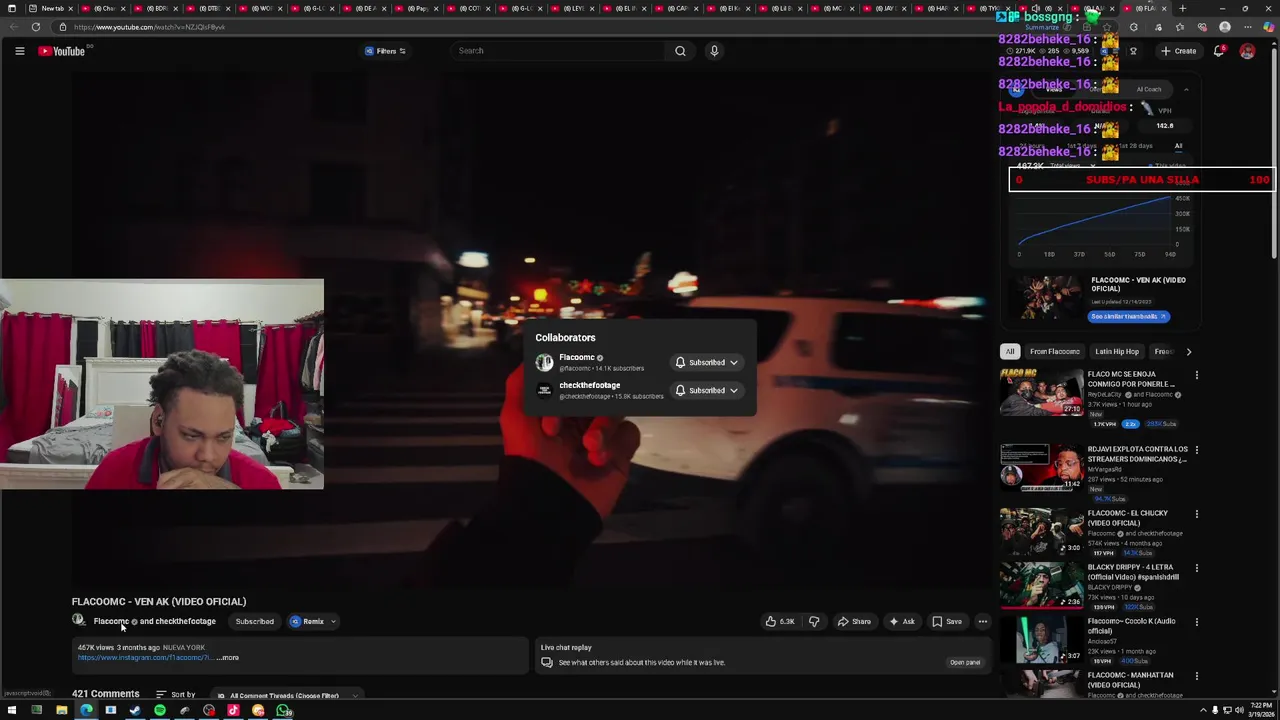Viewport: 1280px width, 720px height.
Task: Open options for 'BLACKY DRIPPY' video
Action: pos(1196,568)
